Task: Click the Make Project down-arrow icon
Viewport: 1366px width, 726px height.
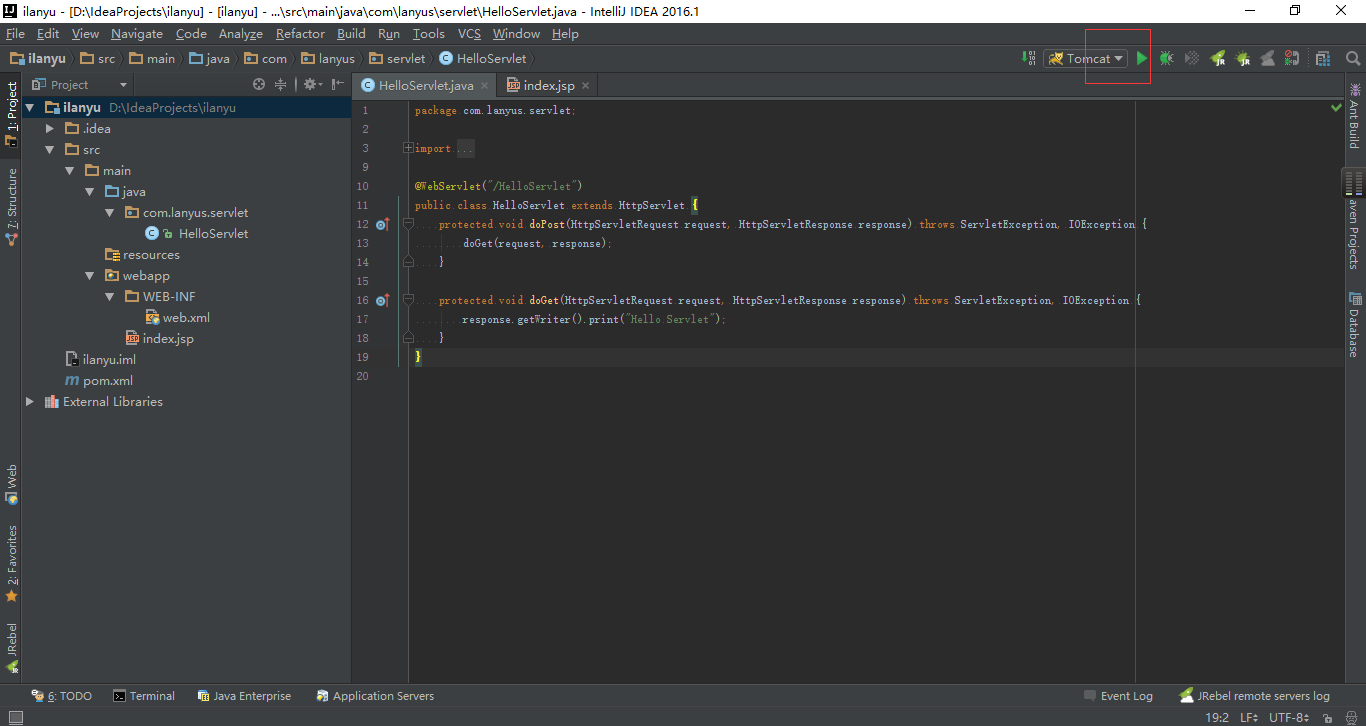Action: point(1030,59)
